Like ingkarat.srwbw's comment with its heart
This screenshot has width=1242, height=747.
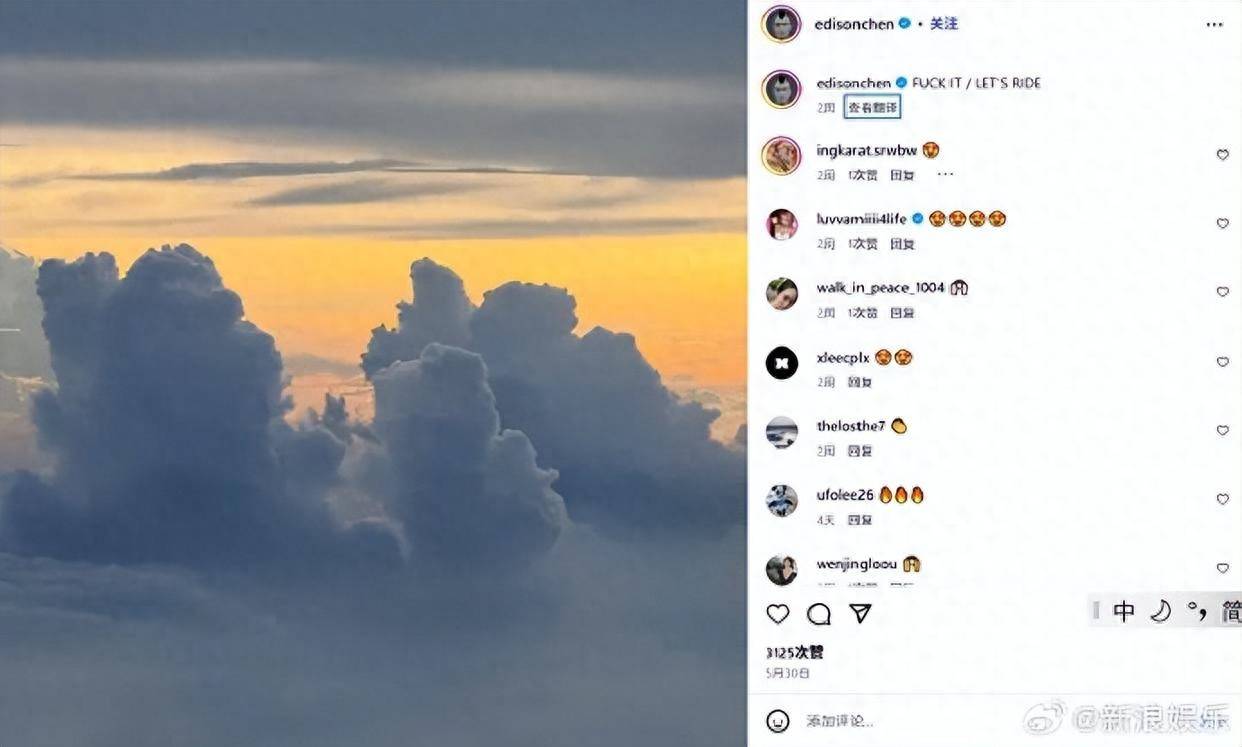pos(1222,155)
